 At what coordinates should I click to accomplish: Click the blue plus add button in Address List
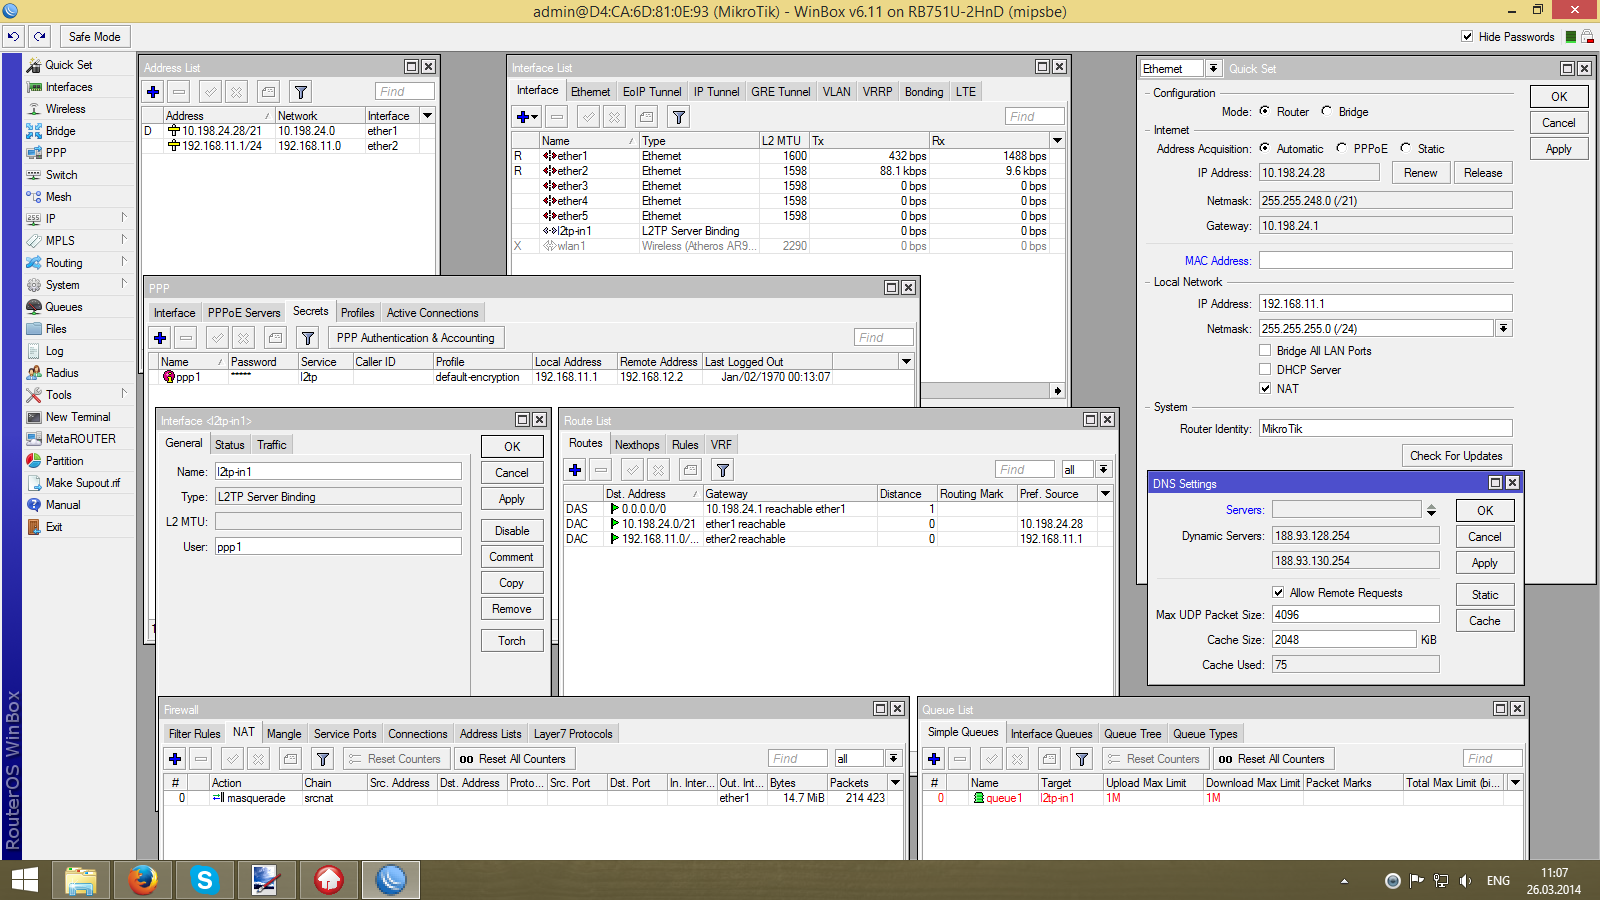point(153,92)
